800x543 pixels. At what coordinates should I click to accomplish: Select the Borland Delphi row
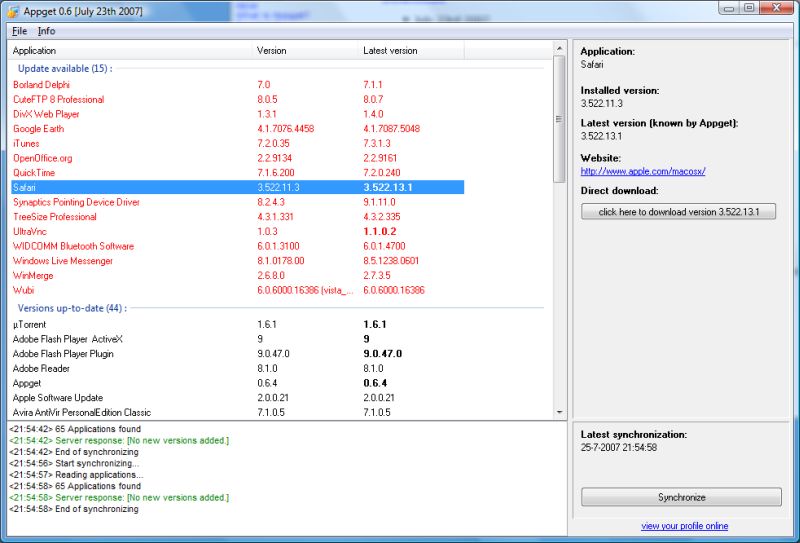pyautogui.click(x=238, y=85)
